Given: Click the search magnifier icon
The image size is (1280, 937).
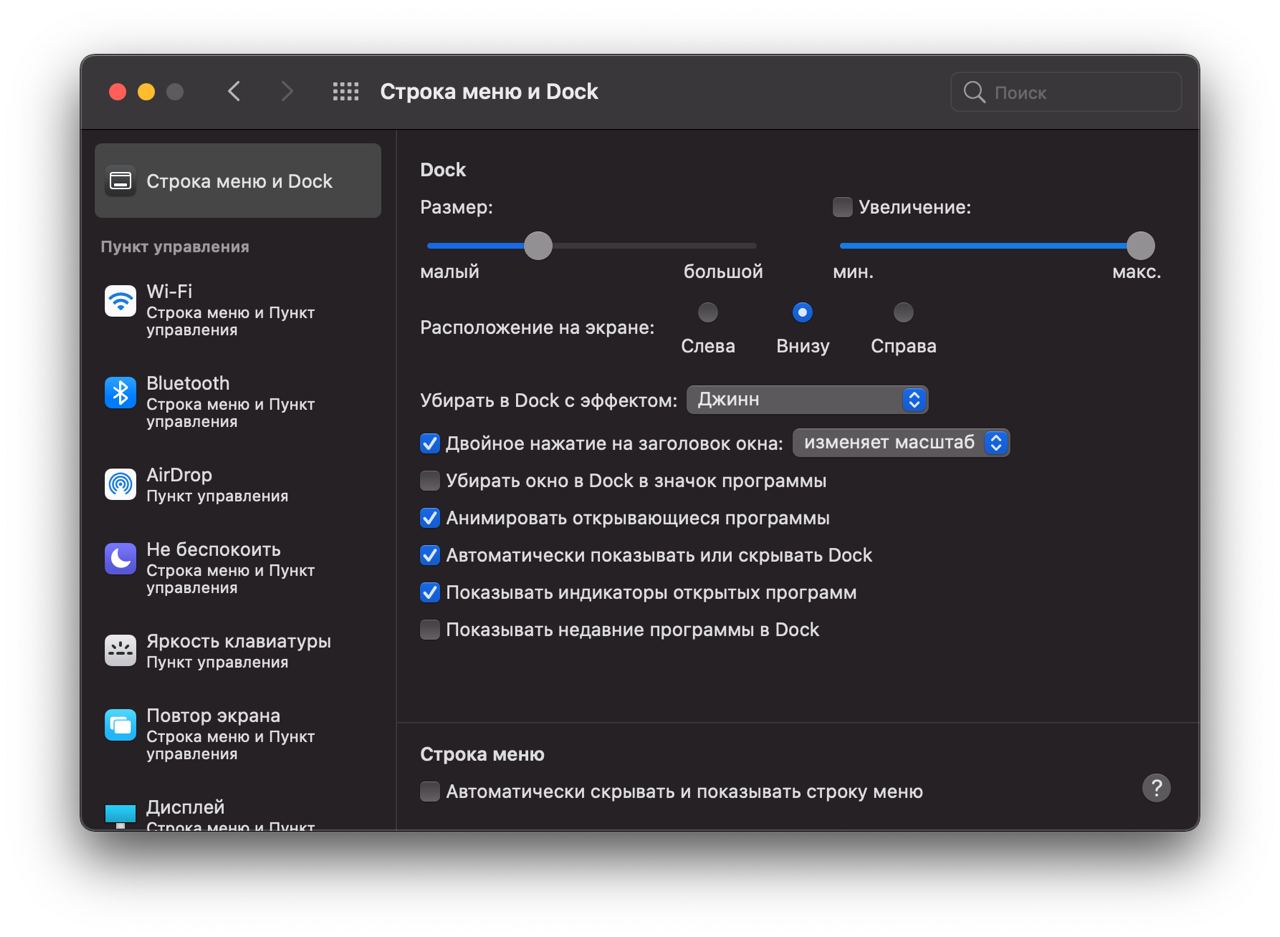Looking at the screenshot, I should tap(974, 92).
